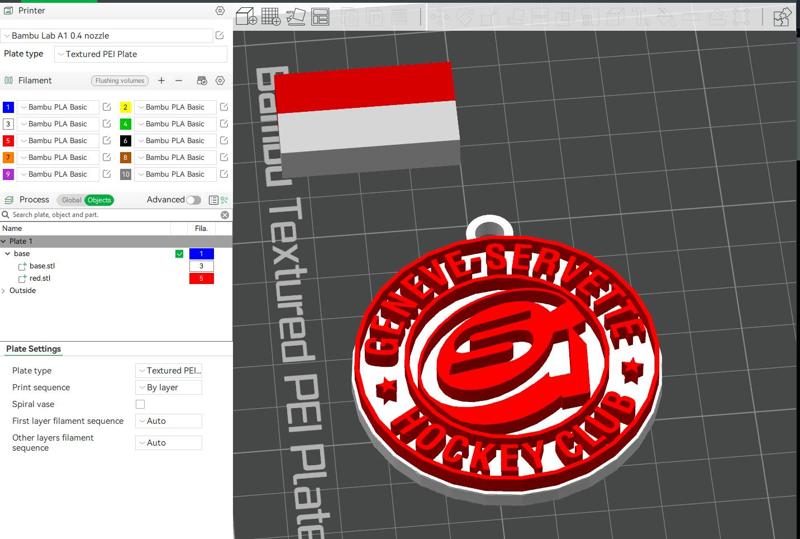Click the red filament 5 color swatch
The height and width of the screenshot is (539, 800).
tap(8, 140)
